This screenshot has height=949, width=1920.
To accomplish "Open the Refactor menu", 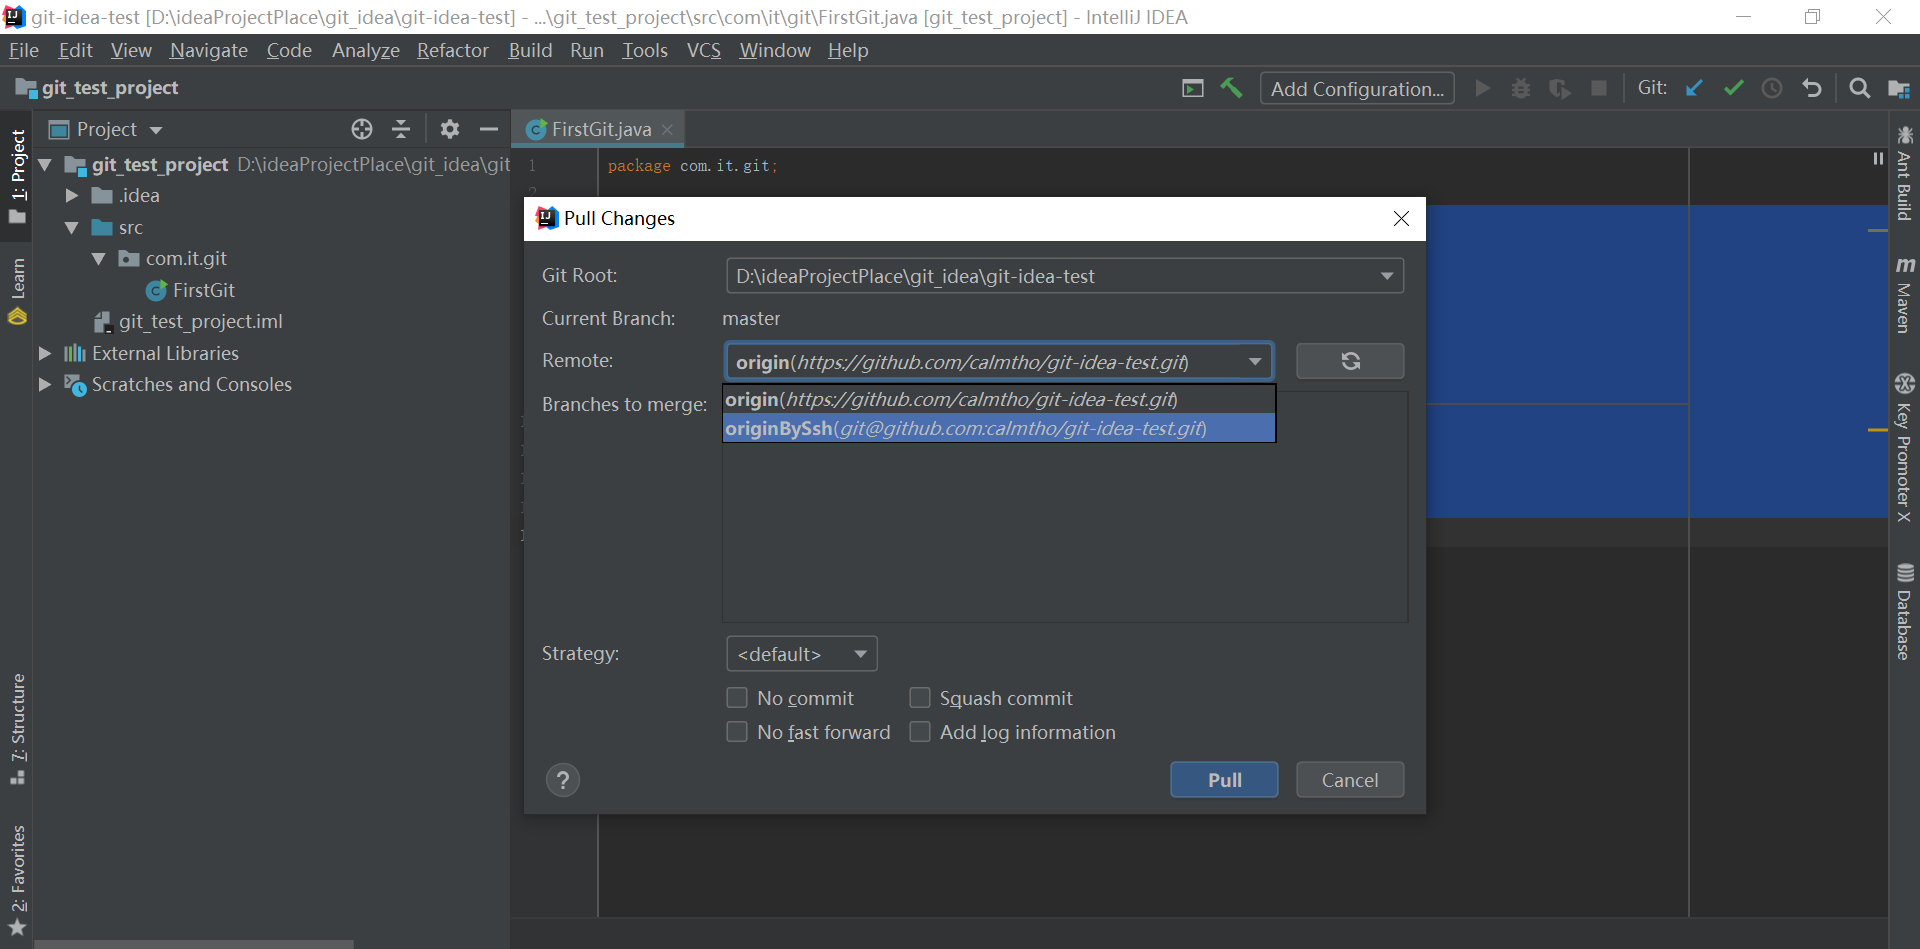I will pyautogui.click(x=453, y=50).
